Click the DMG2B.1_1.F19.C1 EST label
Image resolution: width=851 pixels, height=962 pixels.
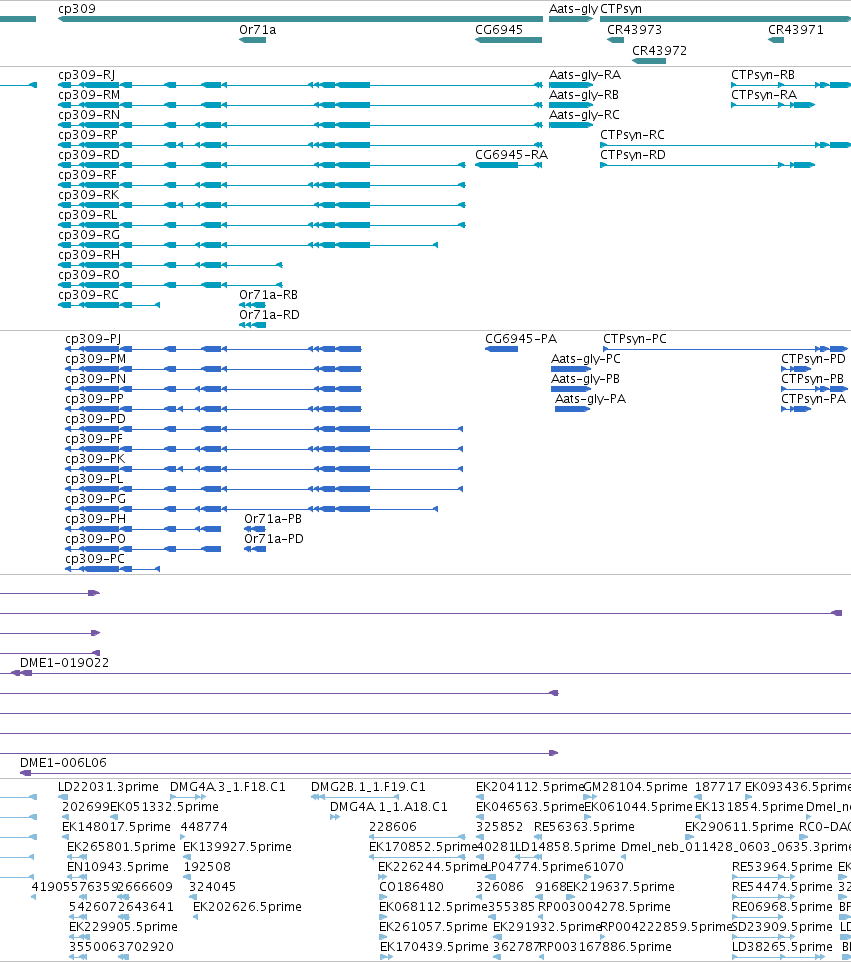coord(368,787)
